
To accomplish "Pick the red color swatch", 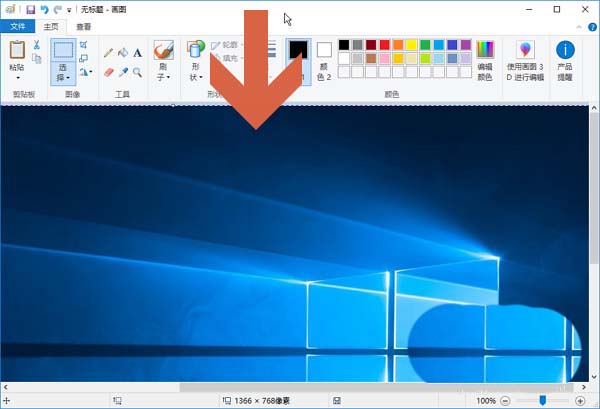I will (385, 45).
